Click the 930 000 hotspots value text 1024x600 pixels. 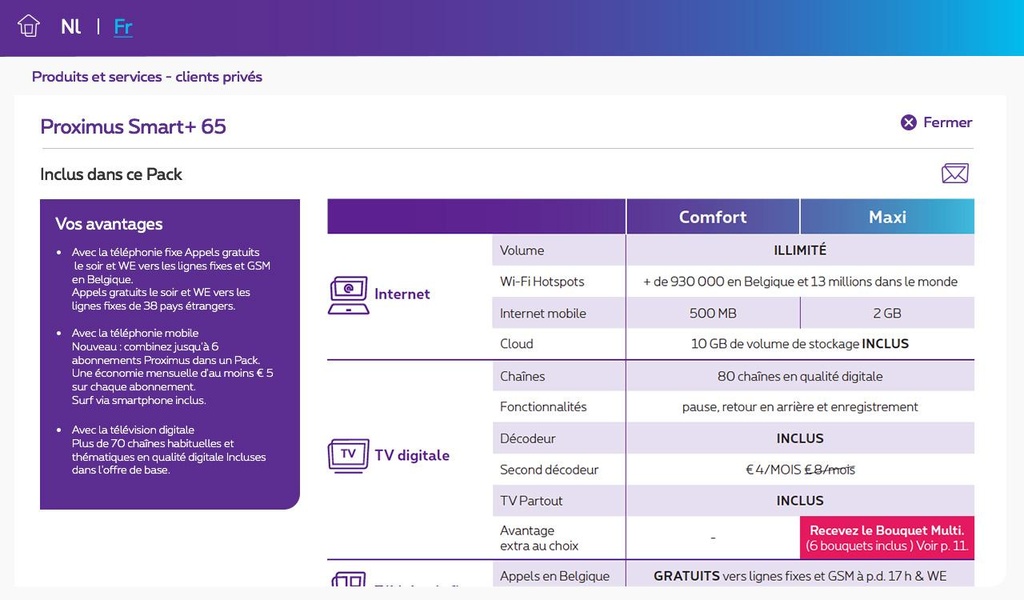click(800, 281)
